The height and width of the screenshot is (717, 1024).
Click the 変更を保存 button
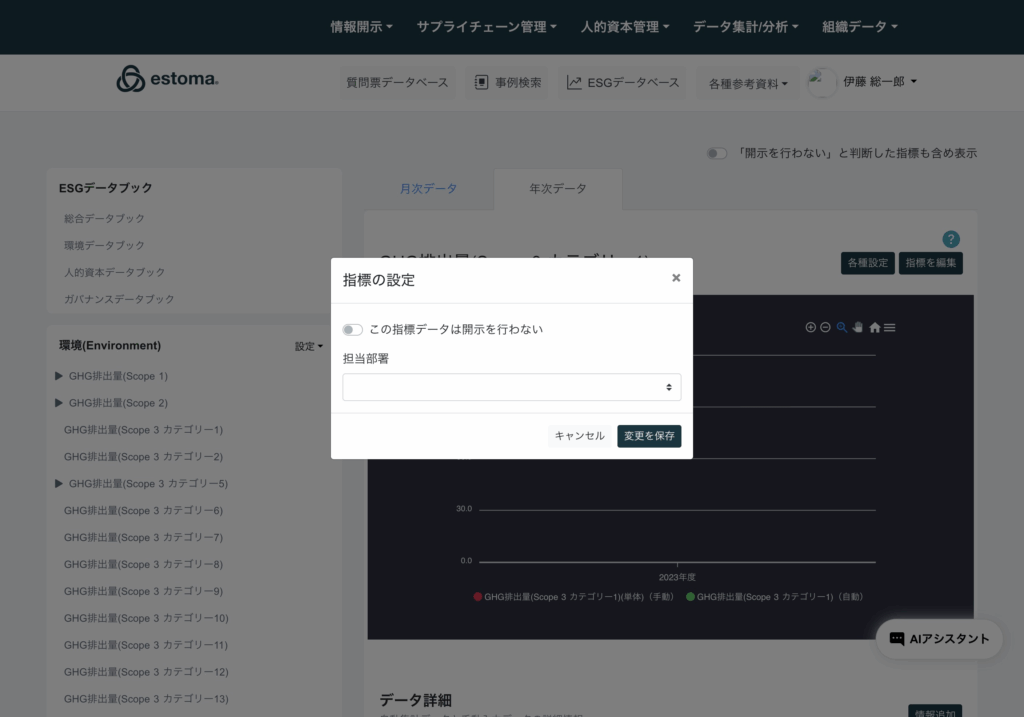[649, 436]
